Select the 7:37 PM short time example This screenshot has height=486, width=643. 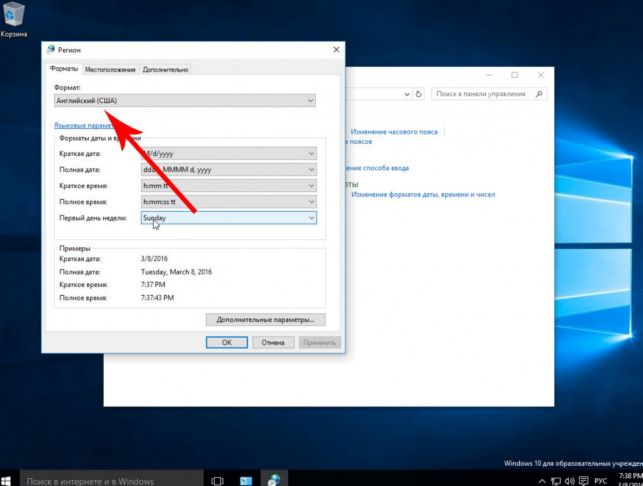[153, 284]
